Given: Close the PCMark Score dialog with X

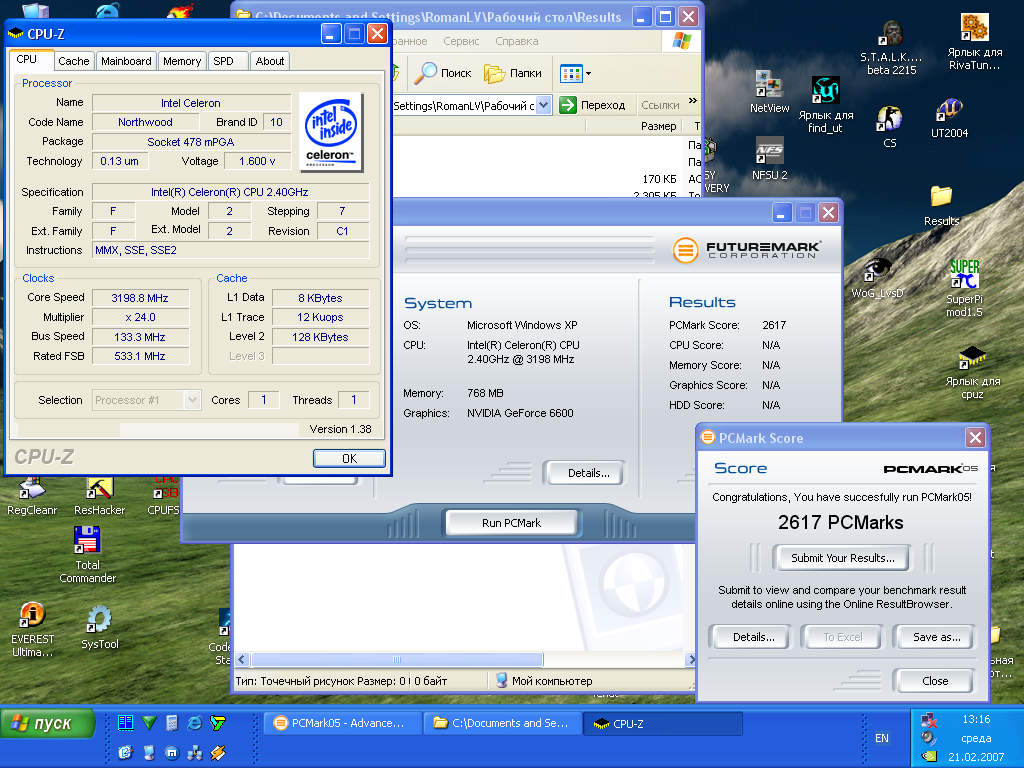Looking at the screenshot, I should [x=975, y=437].
